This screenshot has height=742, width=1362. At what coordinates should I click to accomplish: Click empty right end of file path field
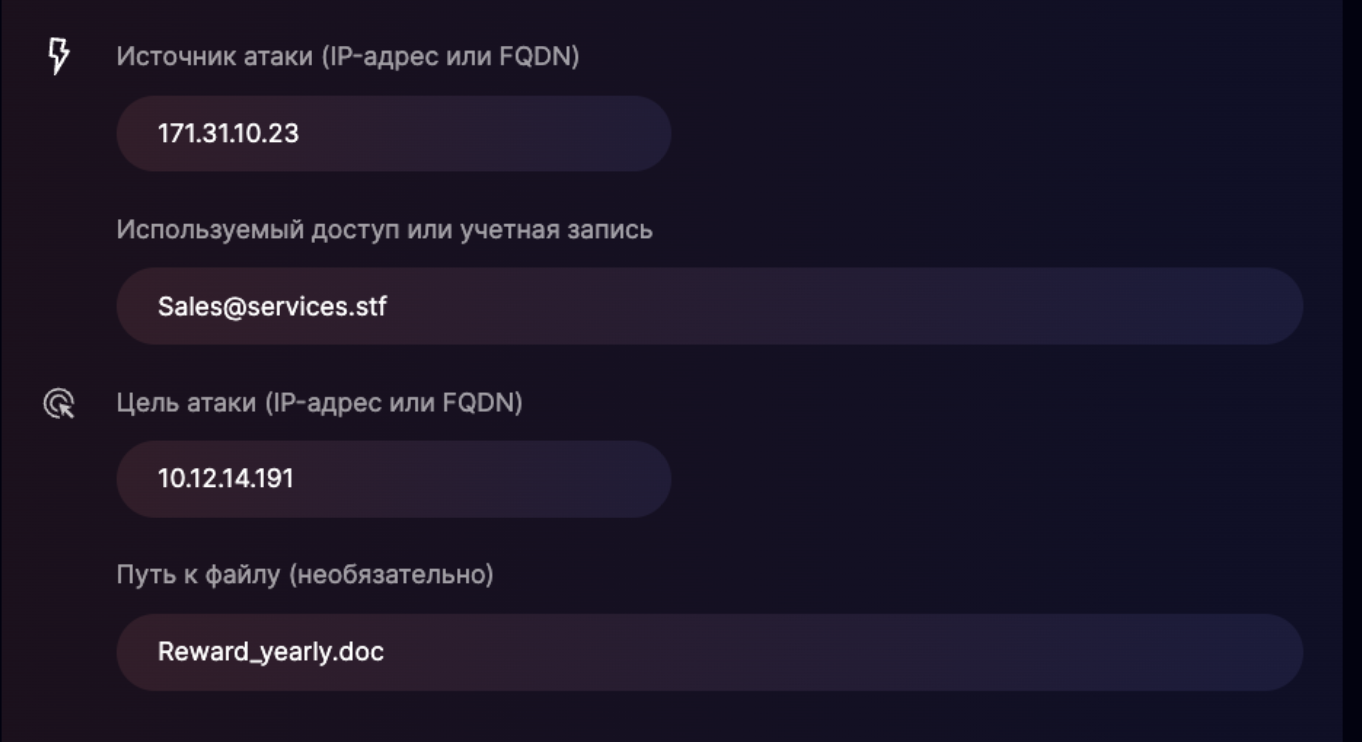(1200, 652)
